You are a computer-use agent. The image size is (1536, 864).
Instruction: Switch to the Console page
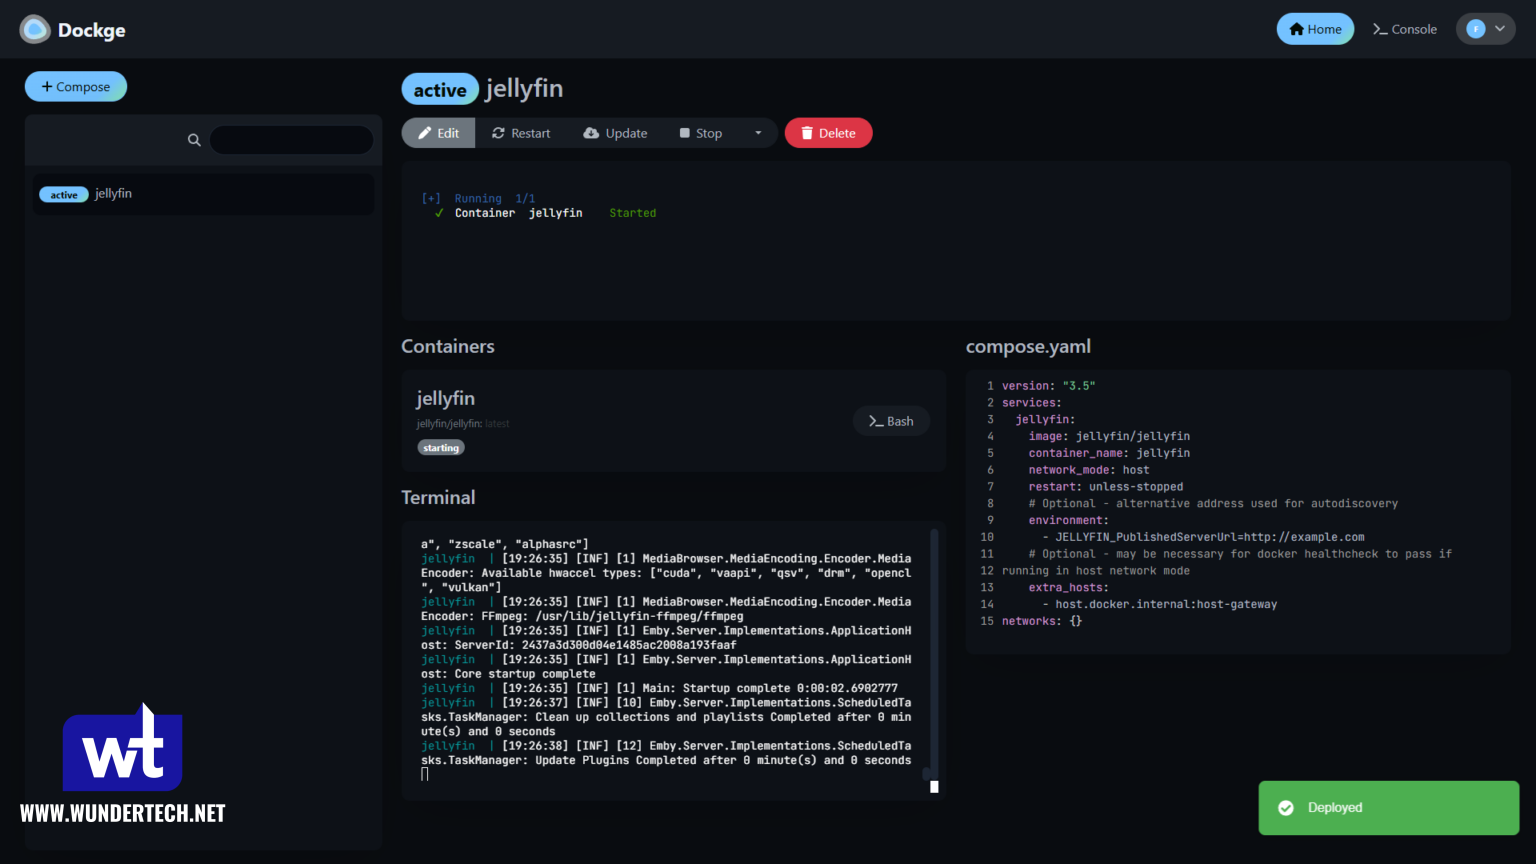[x=1405, y=29]
